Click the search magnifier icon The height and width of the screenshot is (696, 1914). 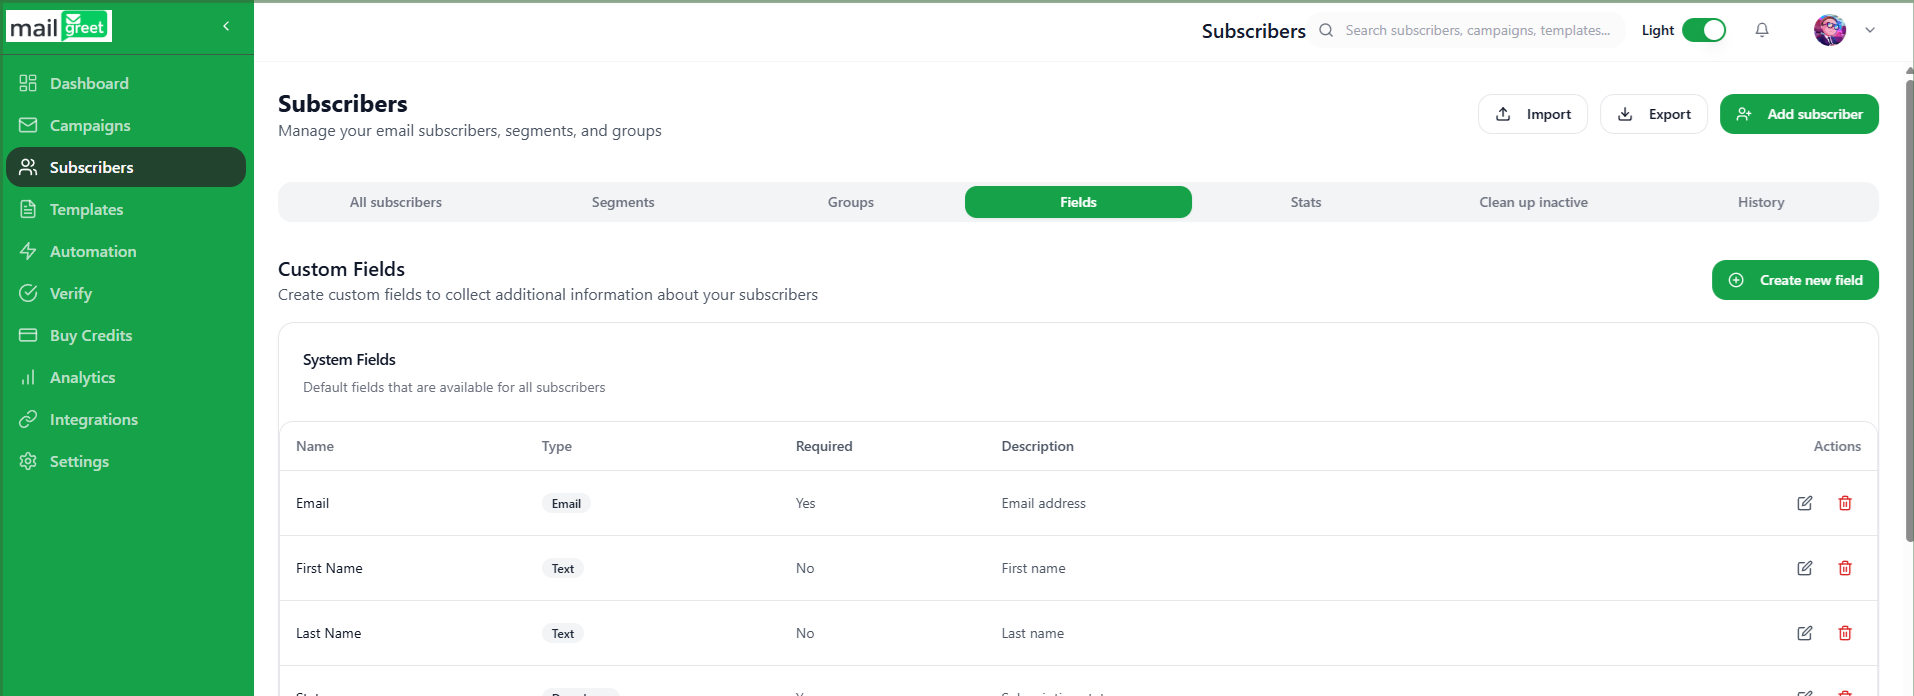1326,30
